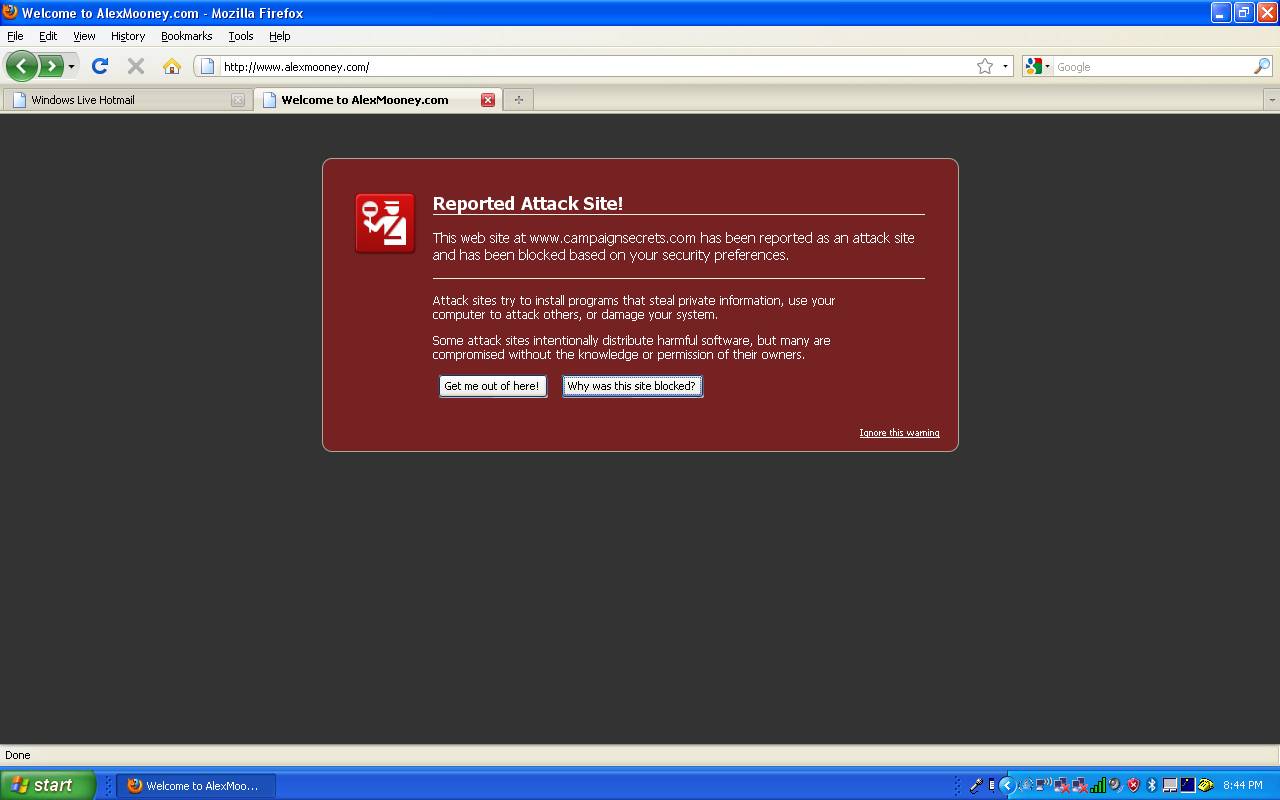Bookmark this page with the star icon

click(985, 66)
